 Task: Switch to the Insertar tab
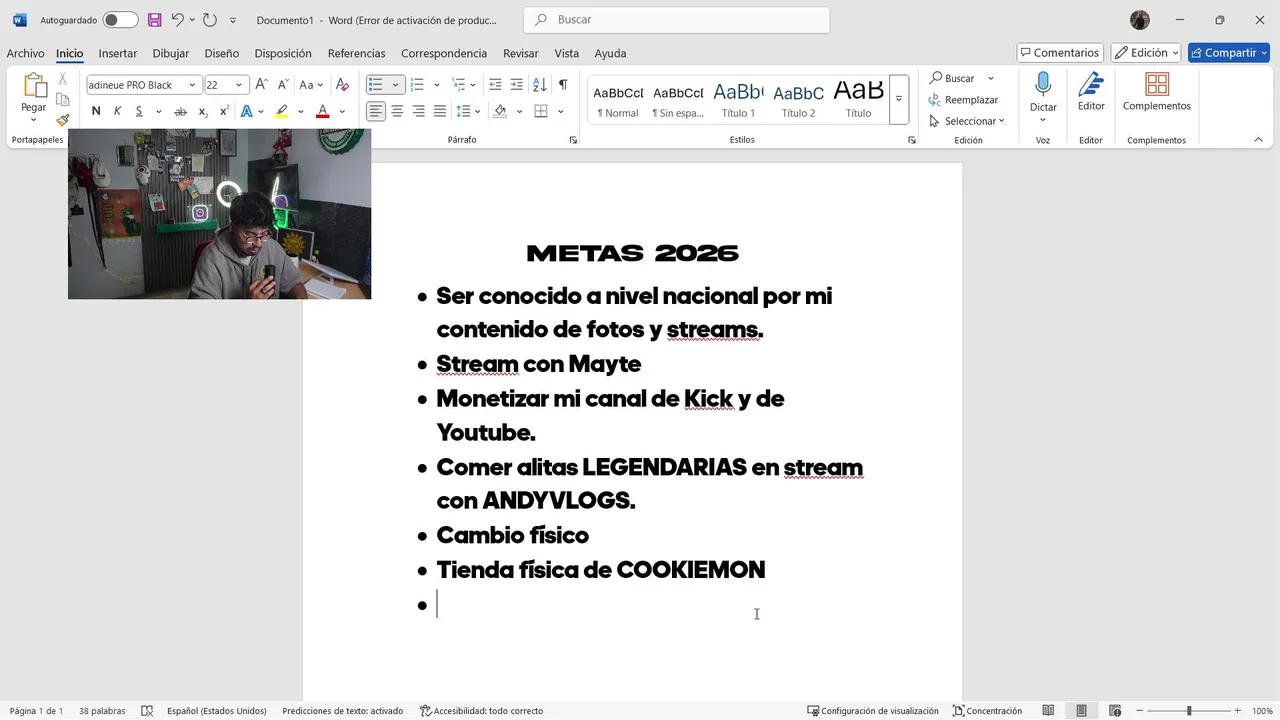pos(118,53)
